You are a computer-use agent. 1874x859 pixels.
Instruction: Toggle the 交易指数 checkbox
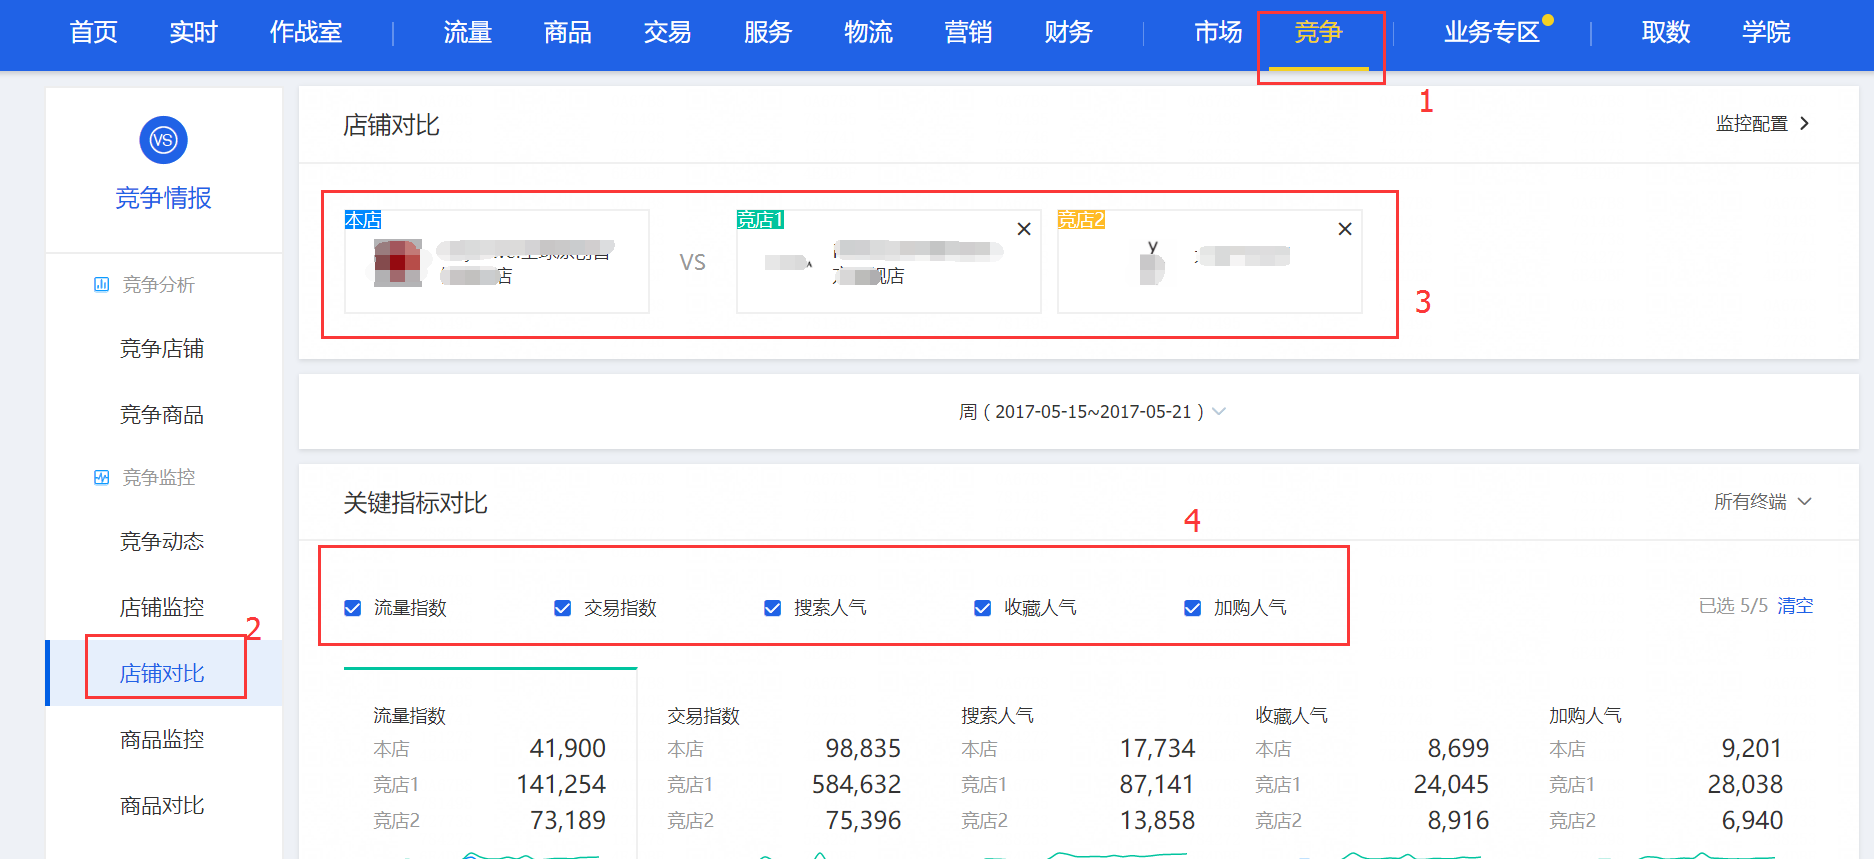pyautogui.click(x=563, y=608)
